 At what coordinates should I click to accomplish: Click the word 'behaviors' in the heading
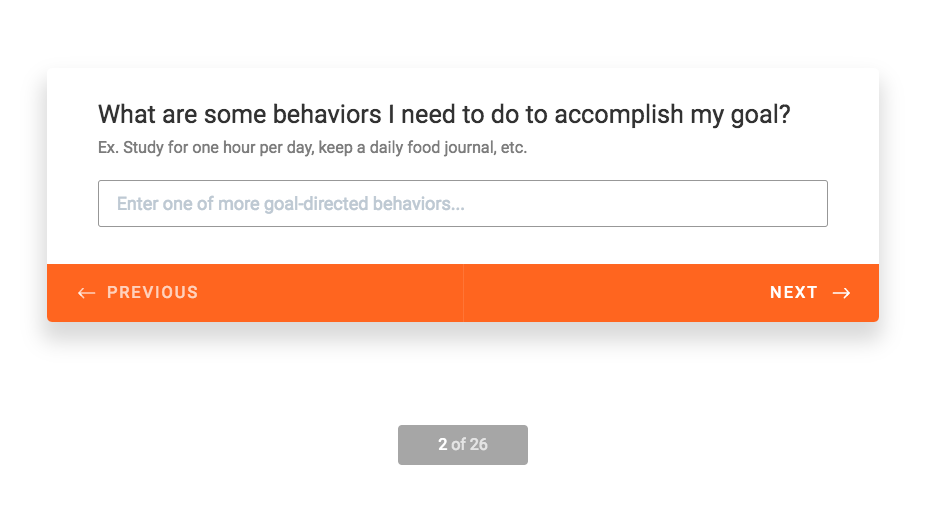tap(327, 114)
